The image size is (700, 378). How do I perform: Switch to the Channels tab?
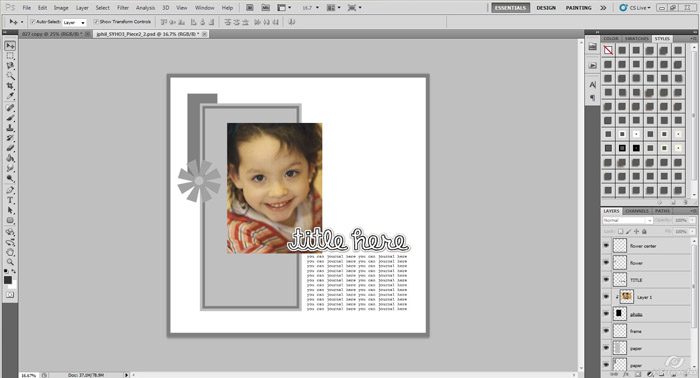click(x=637, y=211)
